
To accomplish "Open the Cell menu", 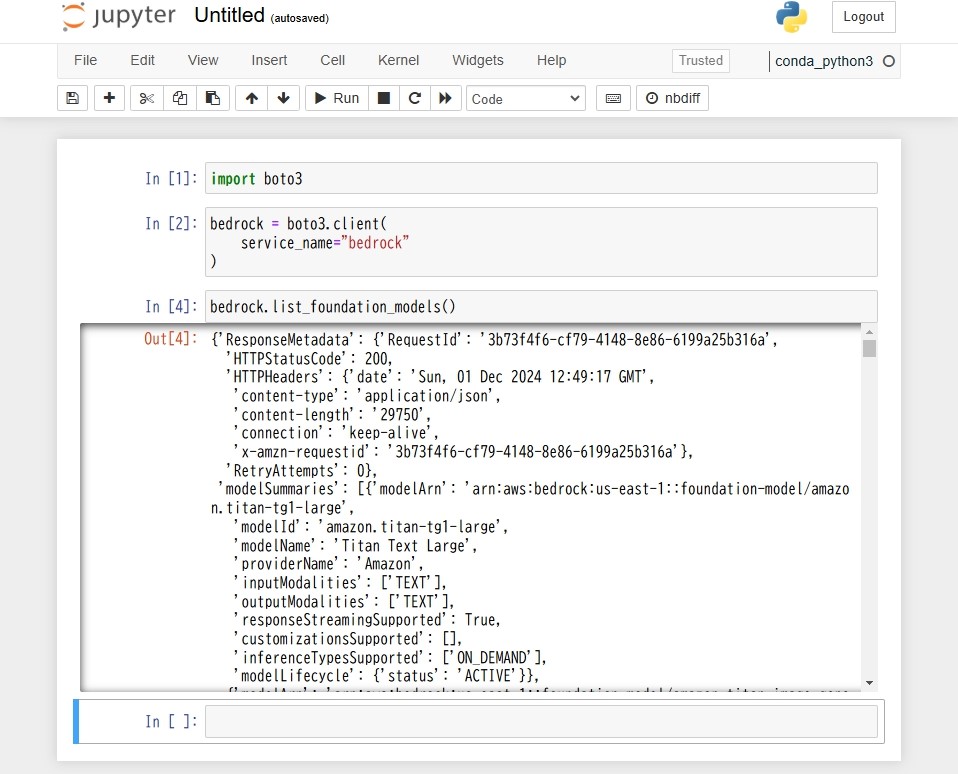I will tap(332, 60).
